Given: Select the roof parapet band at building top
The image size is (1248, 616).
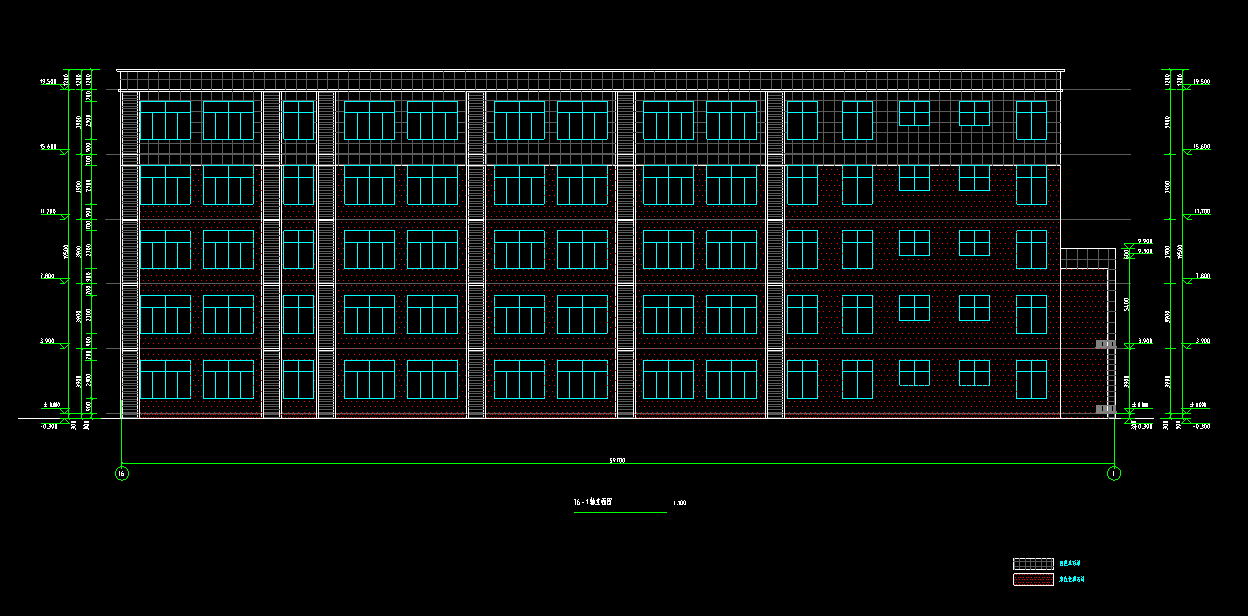Looking at the screenshot, I should (x=590, y=80).
